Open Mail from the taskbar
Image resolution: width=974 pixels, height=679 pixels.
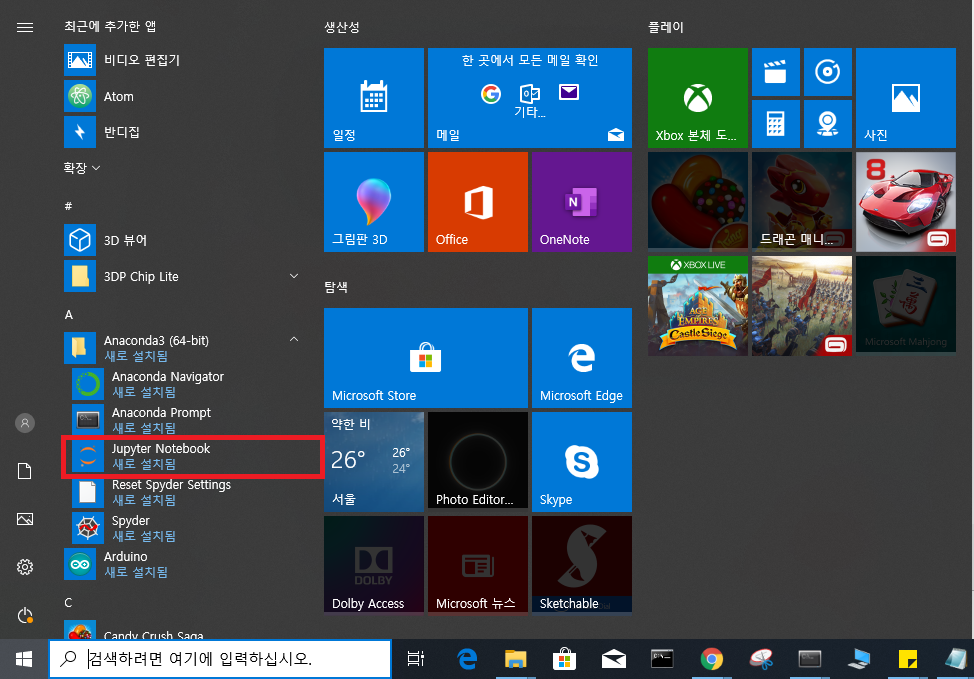tap(614, 658)
